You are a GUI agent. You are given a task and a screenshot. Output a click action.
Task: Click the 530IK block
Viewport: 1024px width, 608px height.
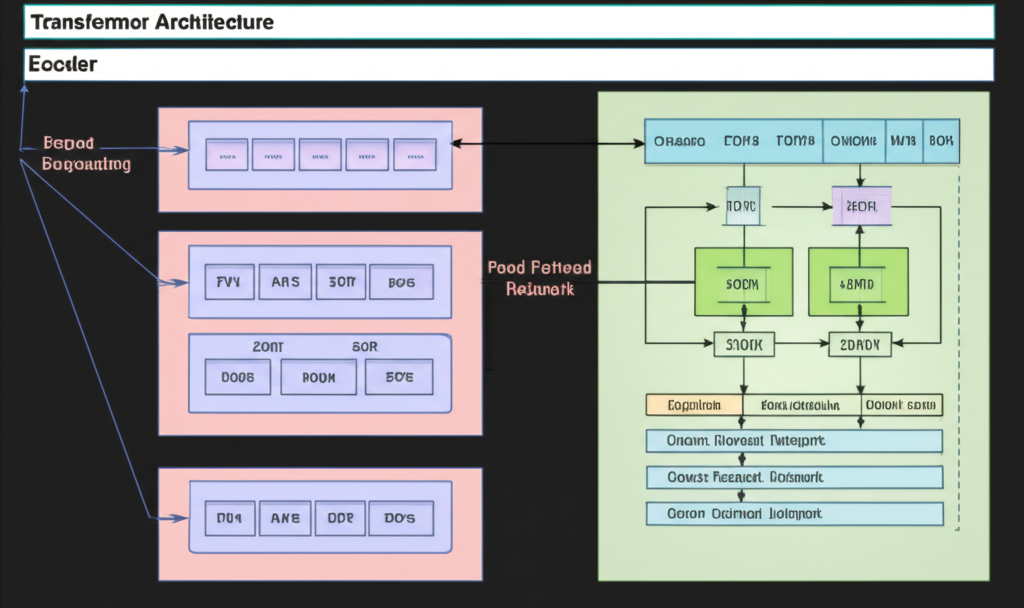pyautogui.click(x=744, y=343)
